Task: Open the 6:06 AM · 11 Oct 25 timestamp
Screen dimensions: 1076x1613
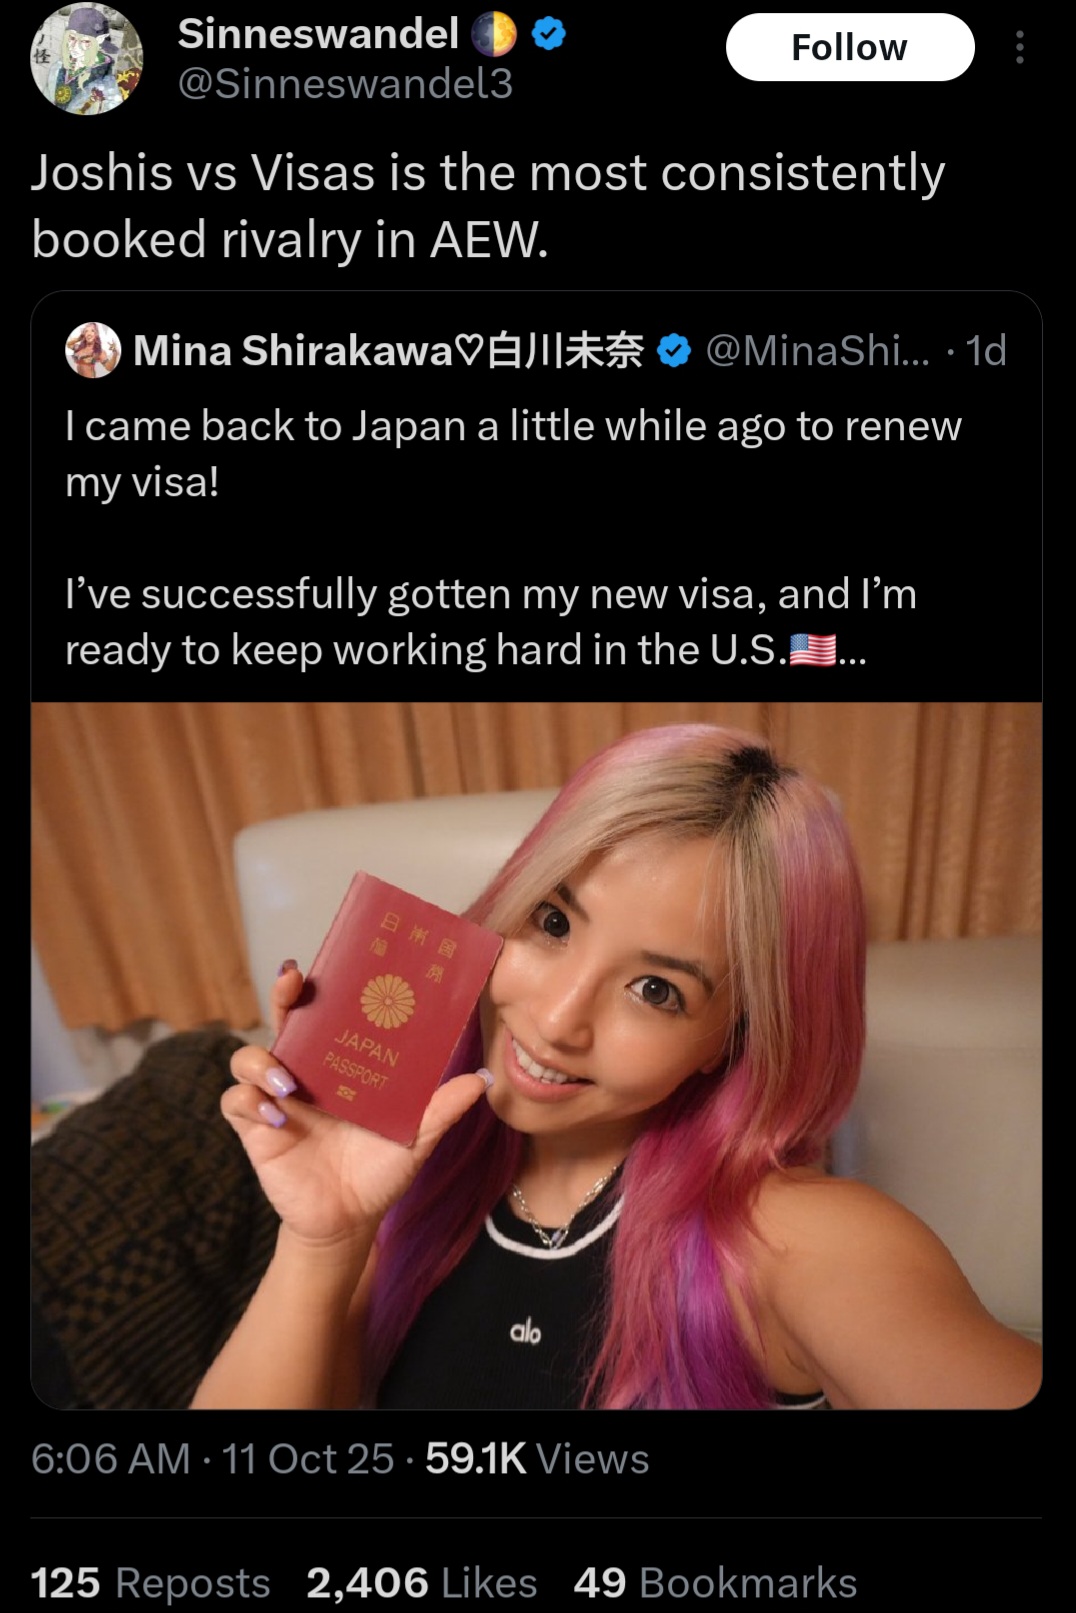Action: click(x=212, y=1459)
